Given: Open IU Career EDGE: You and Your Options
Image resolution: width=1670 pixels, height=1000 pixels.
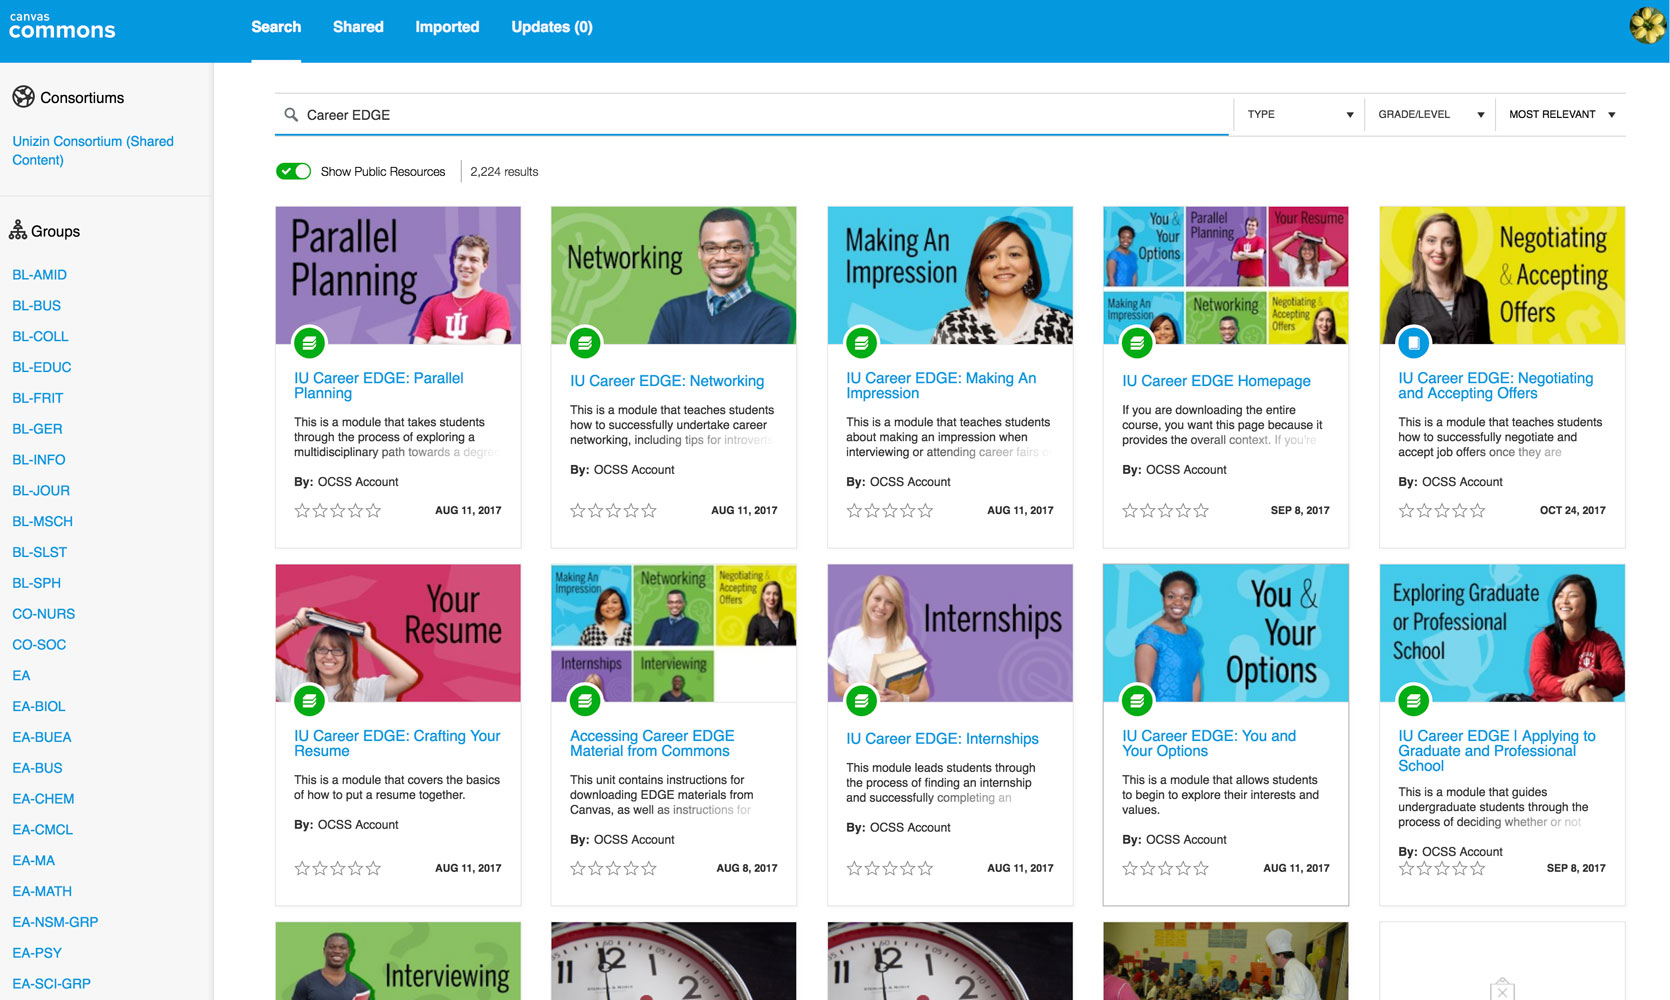Looking at the screenshot, I should click(x=1208, y=743).
